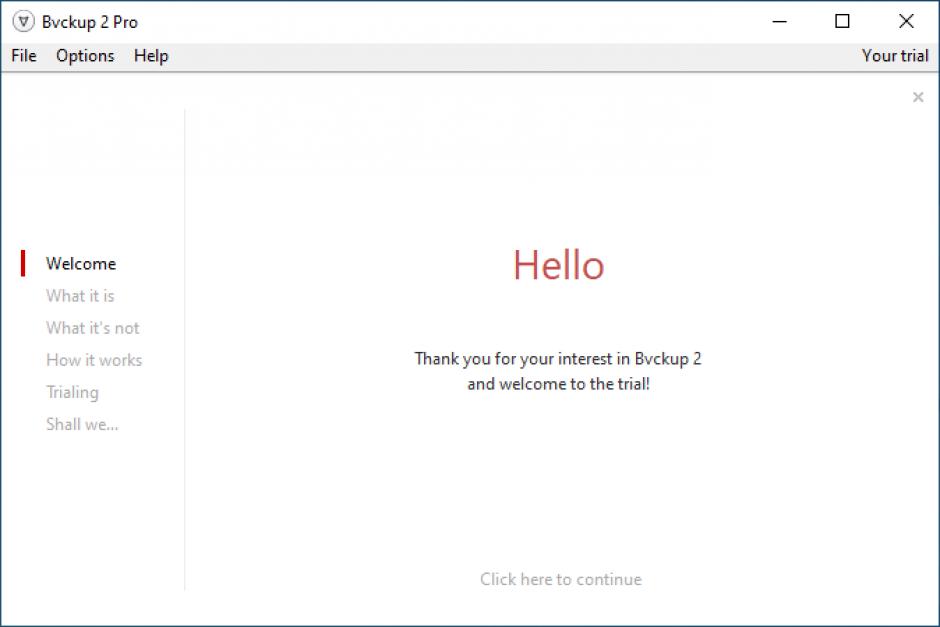The image size is (940, 627).
Task: Jump to the Trialing section
Action: pyautogui.click(x=72, y=392)
